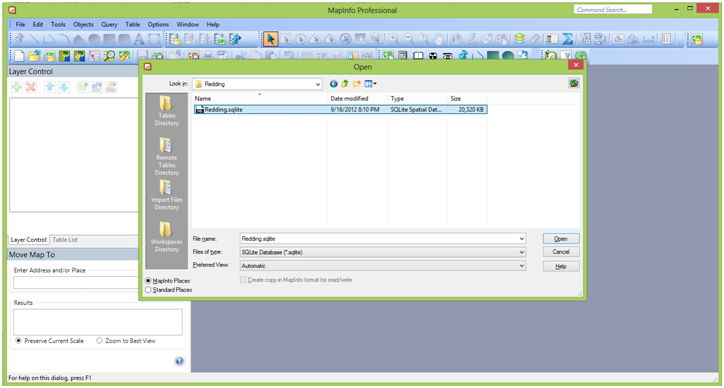
Task: Expand the Files of type dropdown
Action: tap(522, 252)
